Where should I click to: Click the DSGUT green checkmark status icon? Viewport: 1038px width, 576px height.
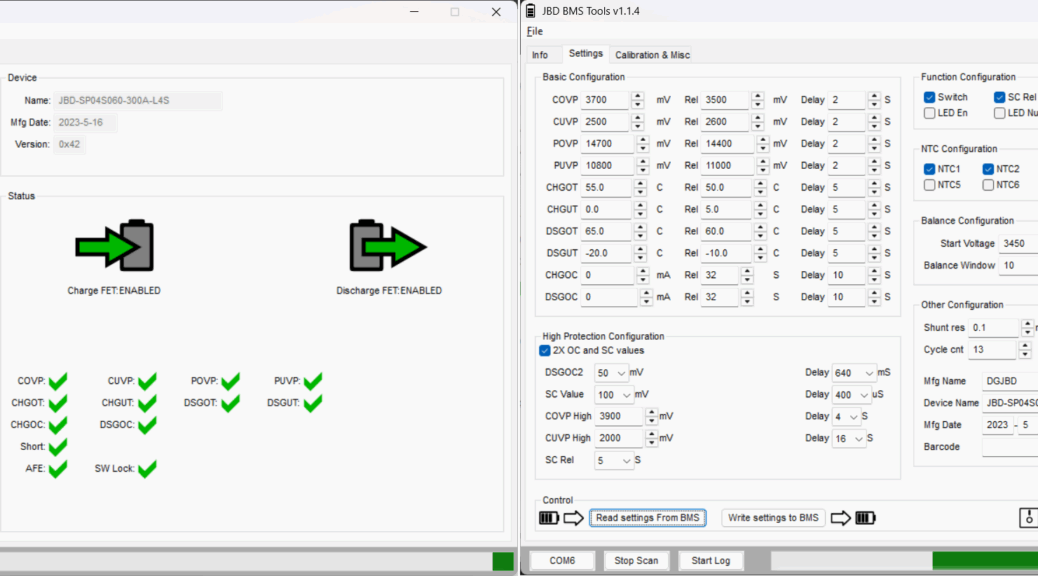pyautogui.click(x=313, y=403)
